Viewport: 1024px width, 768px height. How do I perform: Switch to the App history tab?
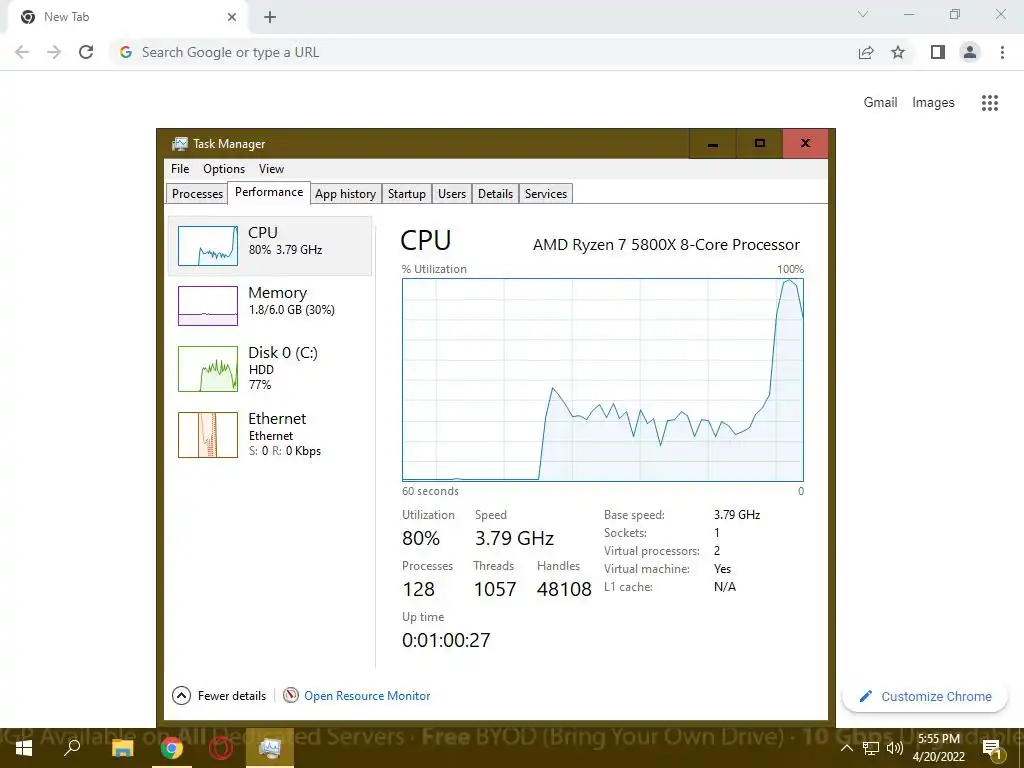tap(345, 194)
